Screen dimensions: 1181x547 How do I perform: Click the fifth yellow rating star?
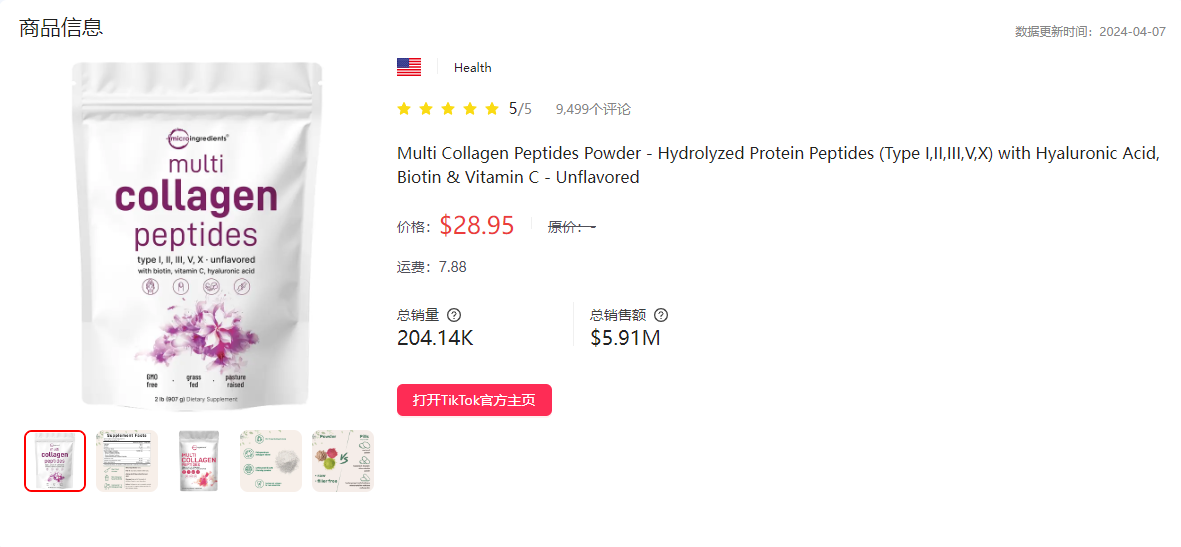click(492, 109)
